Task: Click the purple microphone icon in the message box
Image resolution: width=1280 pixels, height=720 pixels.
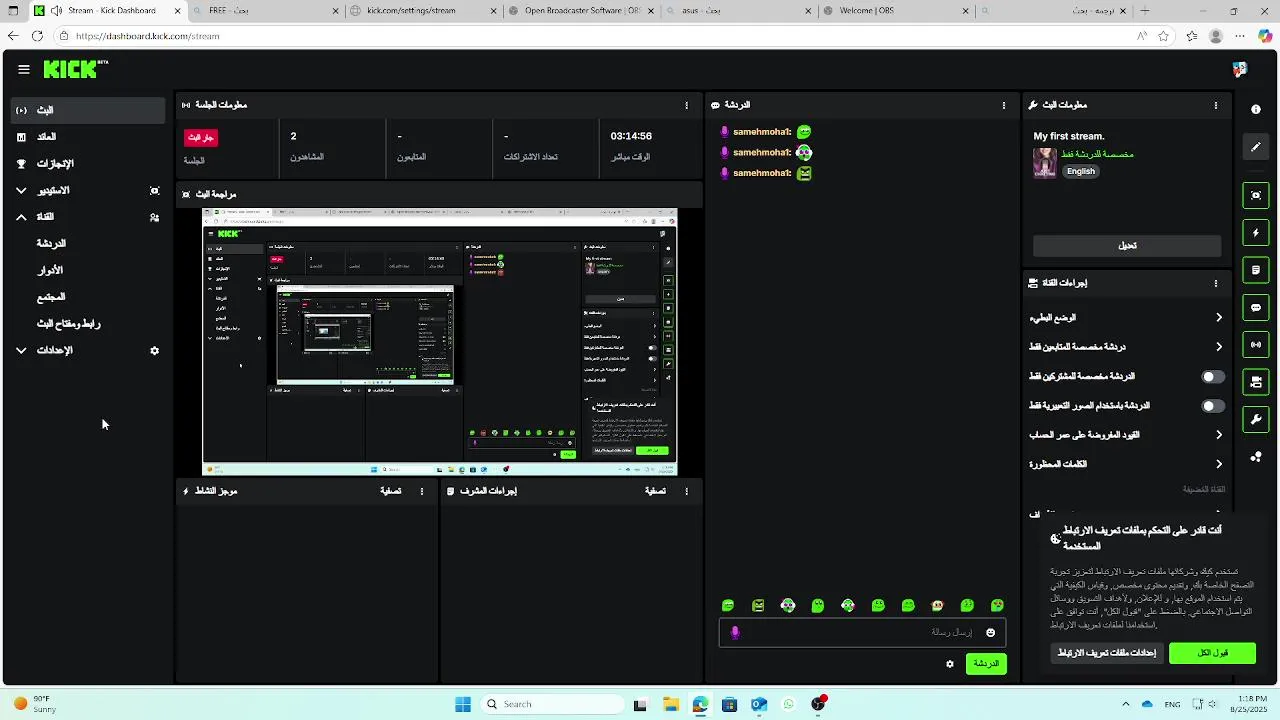Action: click(735, 632)
